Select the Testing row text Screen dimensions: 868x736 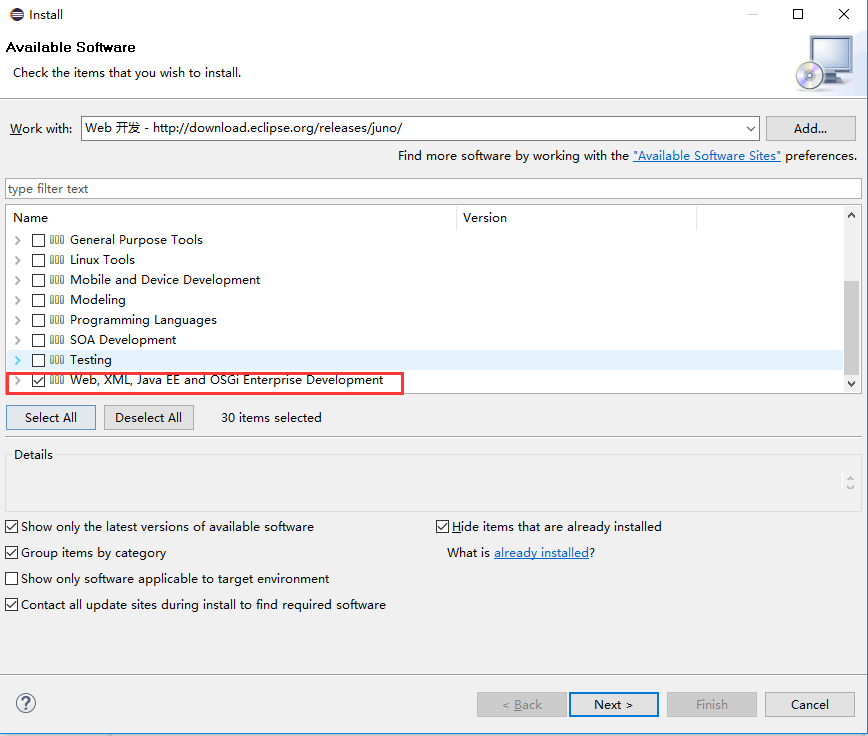(x=91, y=360)
